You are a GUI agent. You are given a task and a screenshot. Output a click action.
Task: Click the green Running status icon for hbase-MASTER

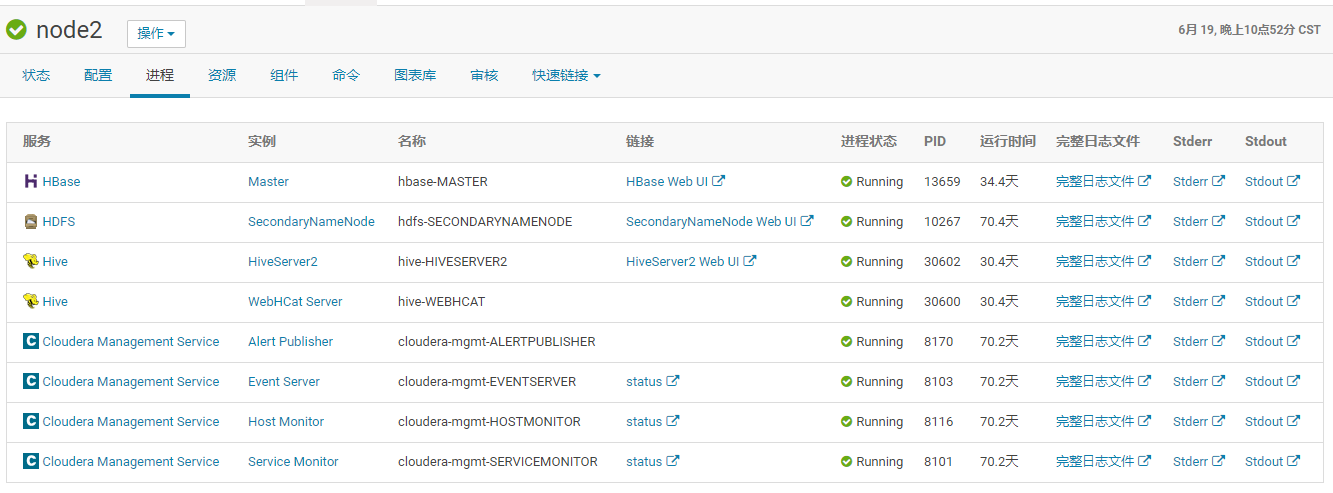click(847, 182)
